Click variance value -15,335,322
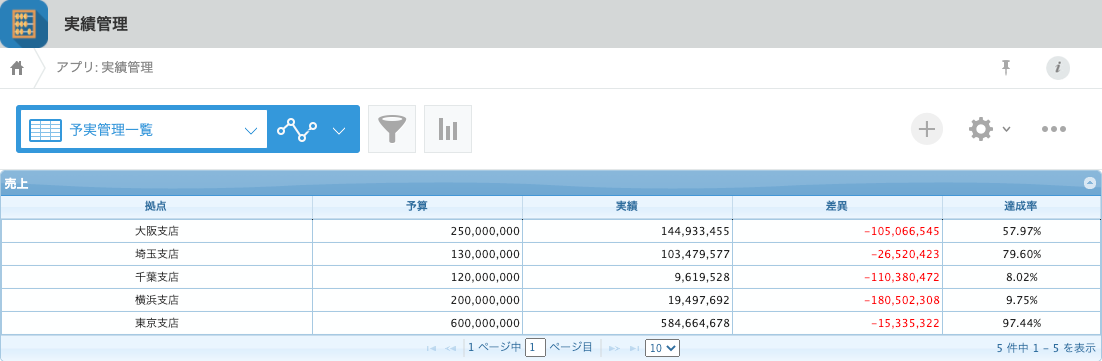1102x361 pixels. [x=905, y=323]
